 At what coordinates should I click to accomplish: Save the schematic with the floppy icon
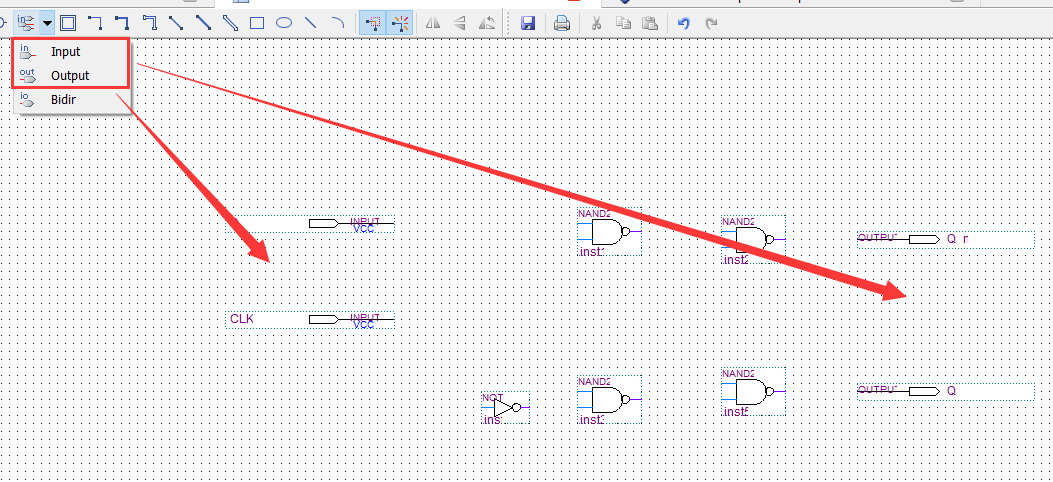528,23
